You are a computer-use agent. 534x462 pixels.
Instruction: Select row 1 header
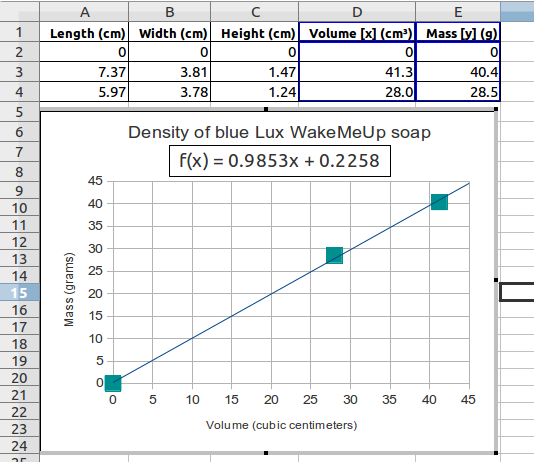19,32
